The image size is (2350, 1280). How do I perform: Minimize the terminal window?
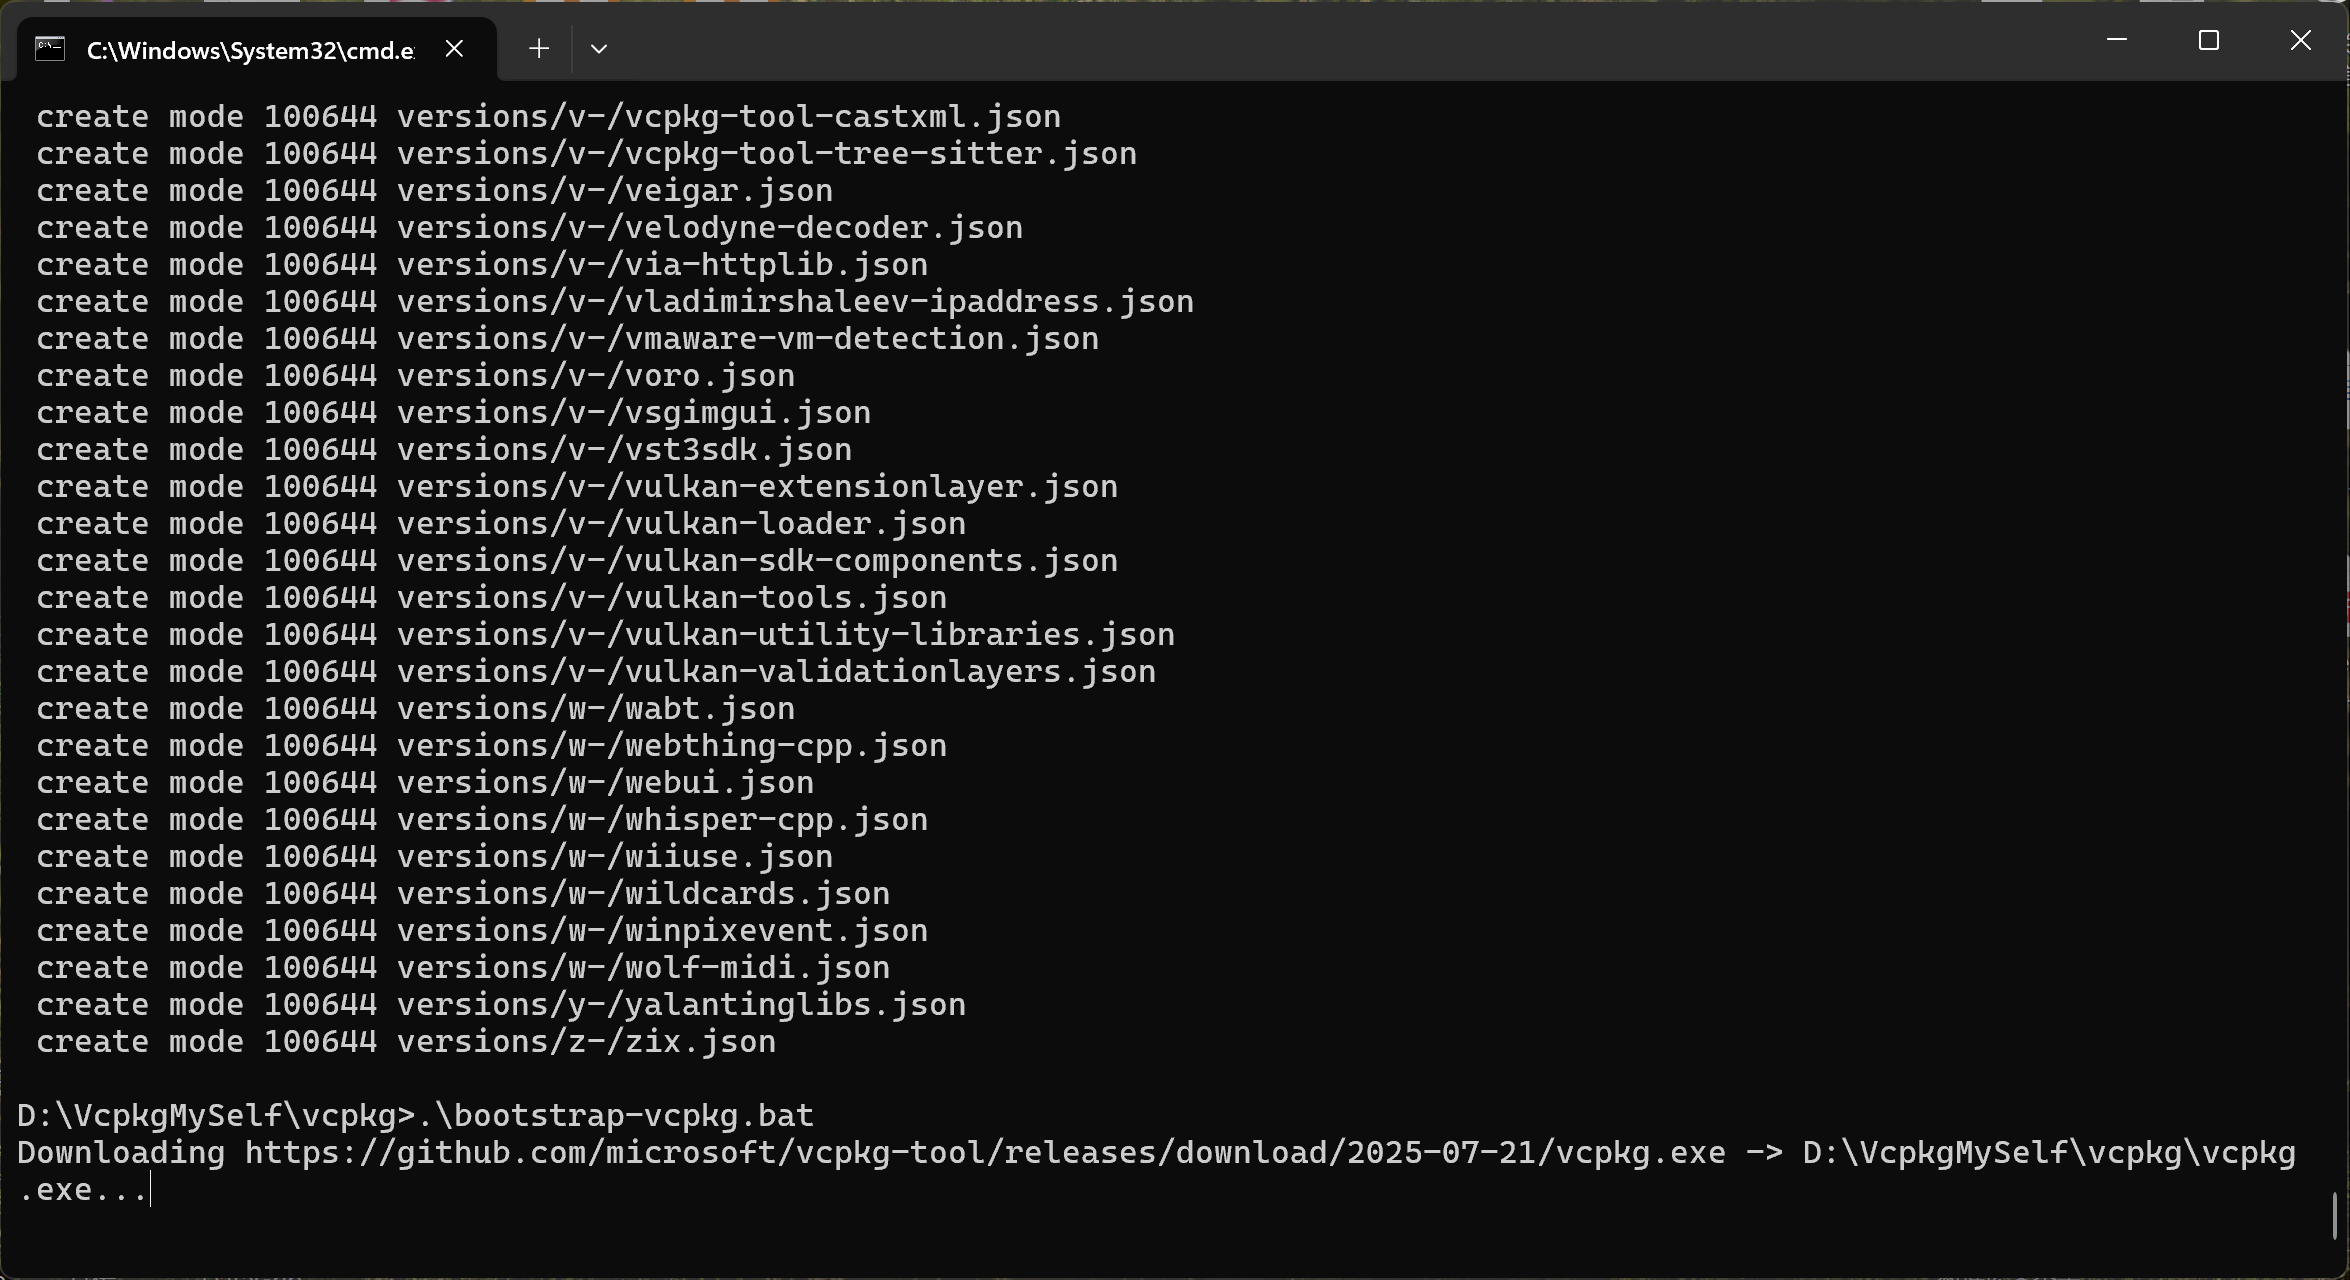(x=2117, y=40)
